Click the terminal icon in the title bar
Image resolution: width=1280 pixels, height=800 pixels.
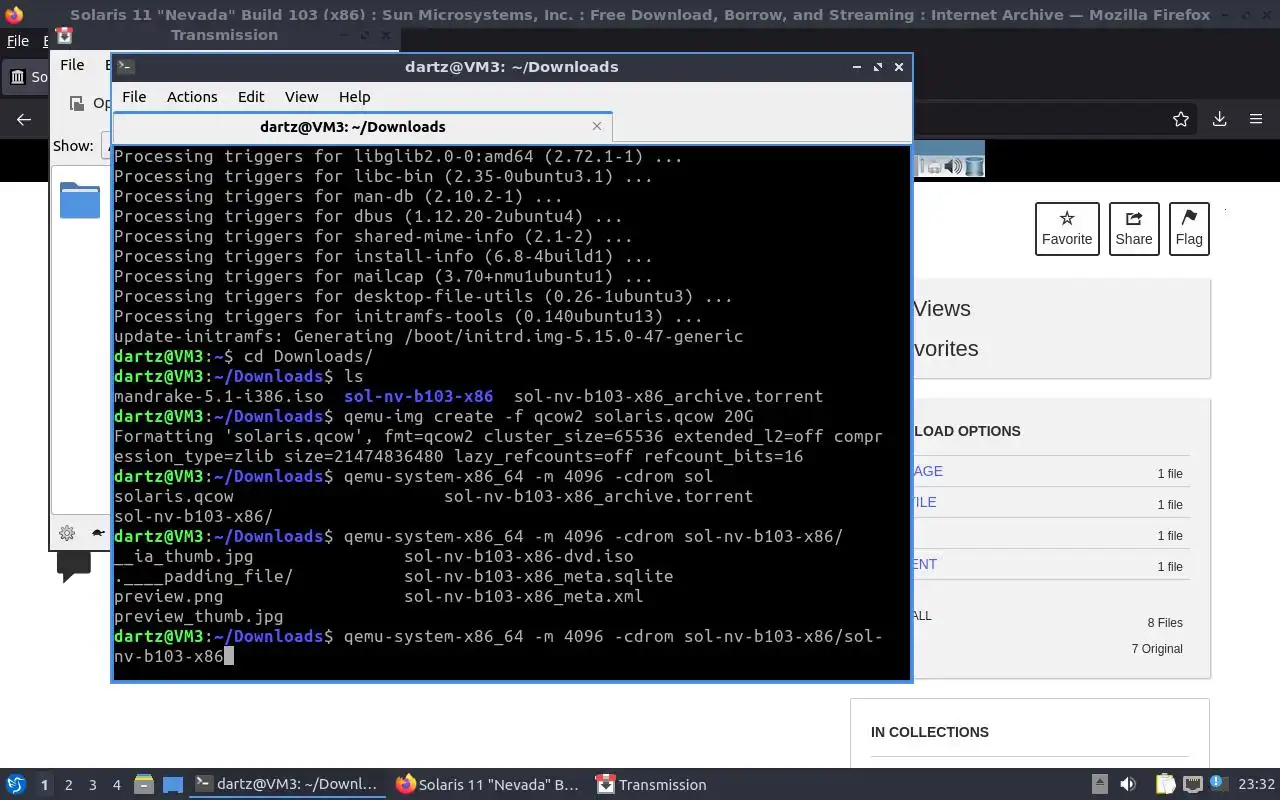pyautogui.click(x=125, y=67)
